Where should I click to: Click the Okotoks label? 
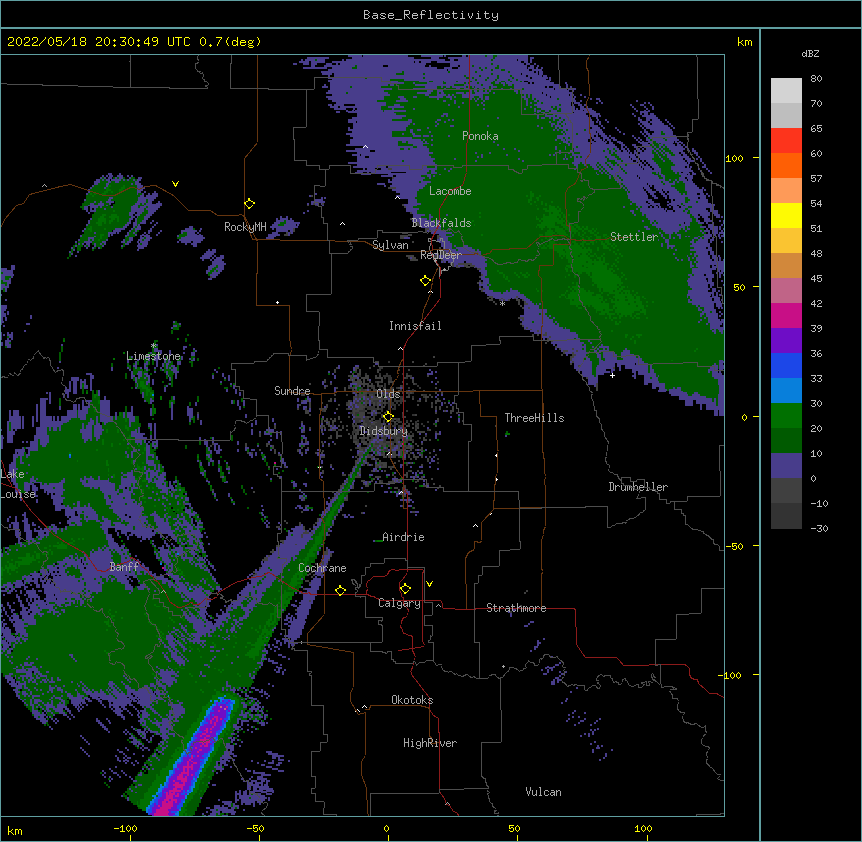(412, 700)
